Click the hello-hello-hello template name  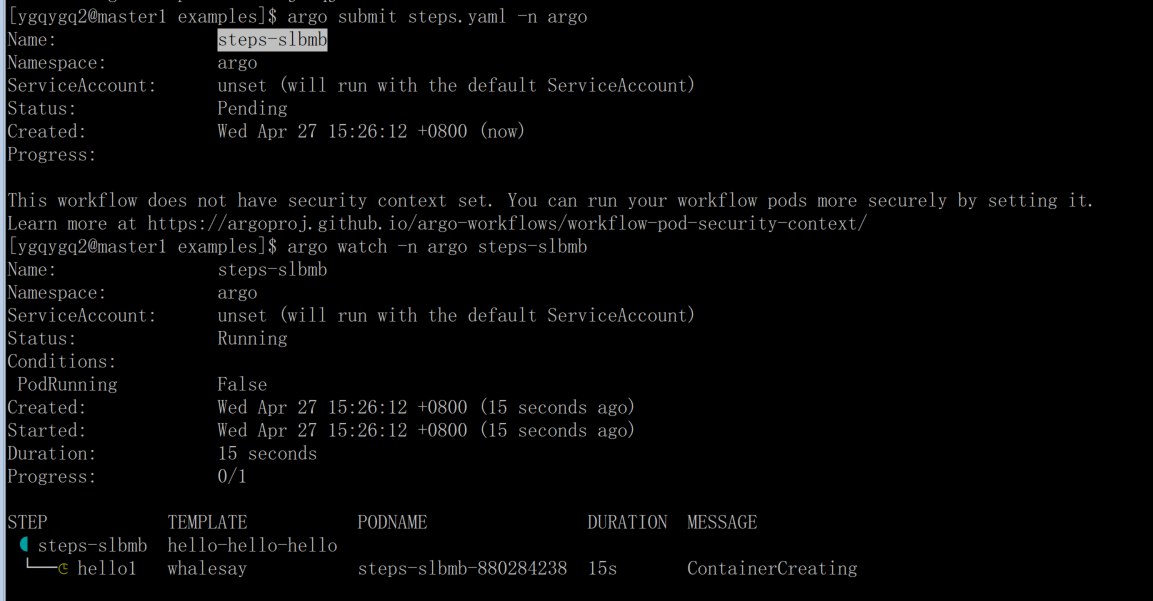[252, 546]
